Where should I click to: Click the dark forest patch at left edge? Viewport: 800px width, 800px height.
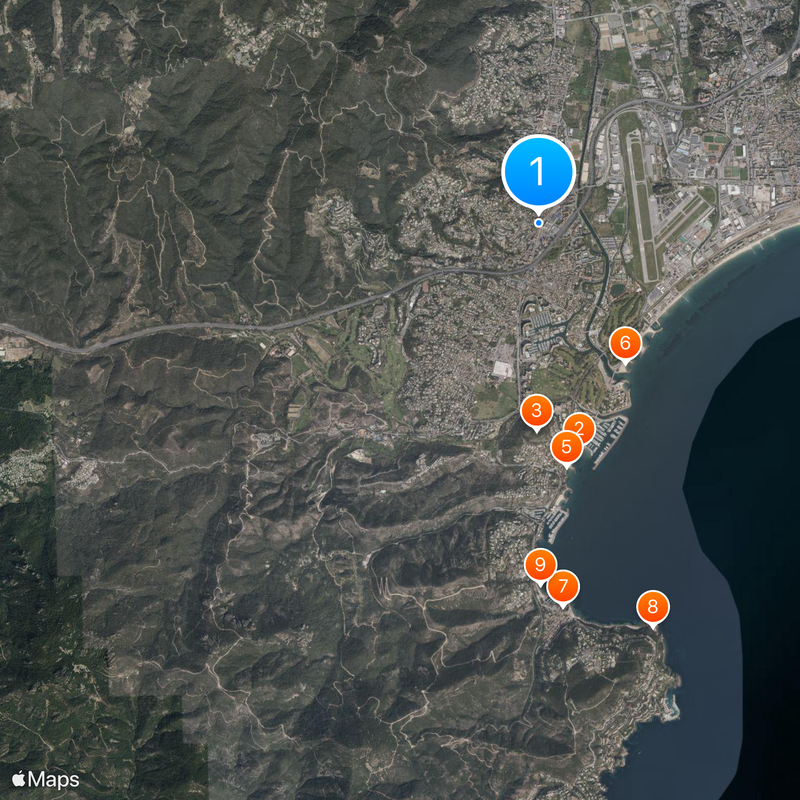click(25, 420)
